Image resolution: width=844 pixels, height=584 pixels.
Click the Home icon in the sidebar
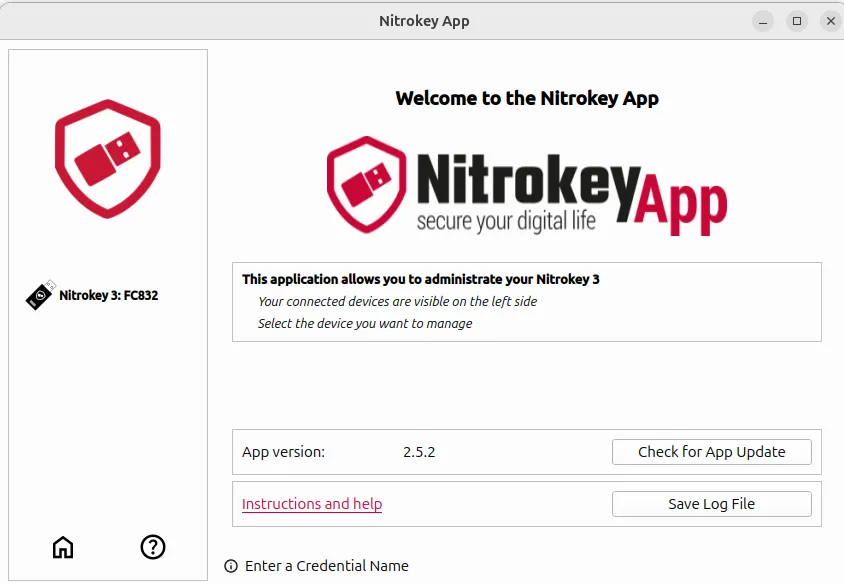pos(63,547)
